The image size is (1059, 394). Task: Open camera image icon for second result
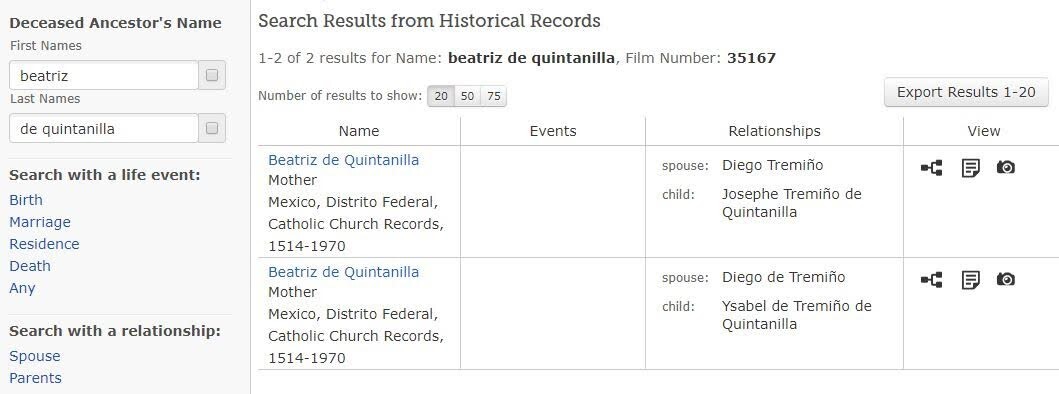click(1006, 279)
